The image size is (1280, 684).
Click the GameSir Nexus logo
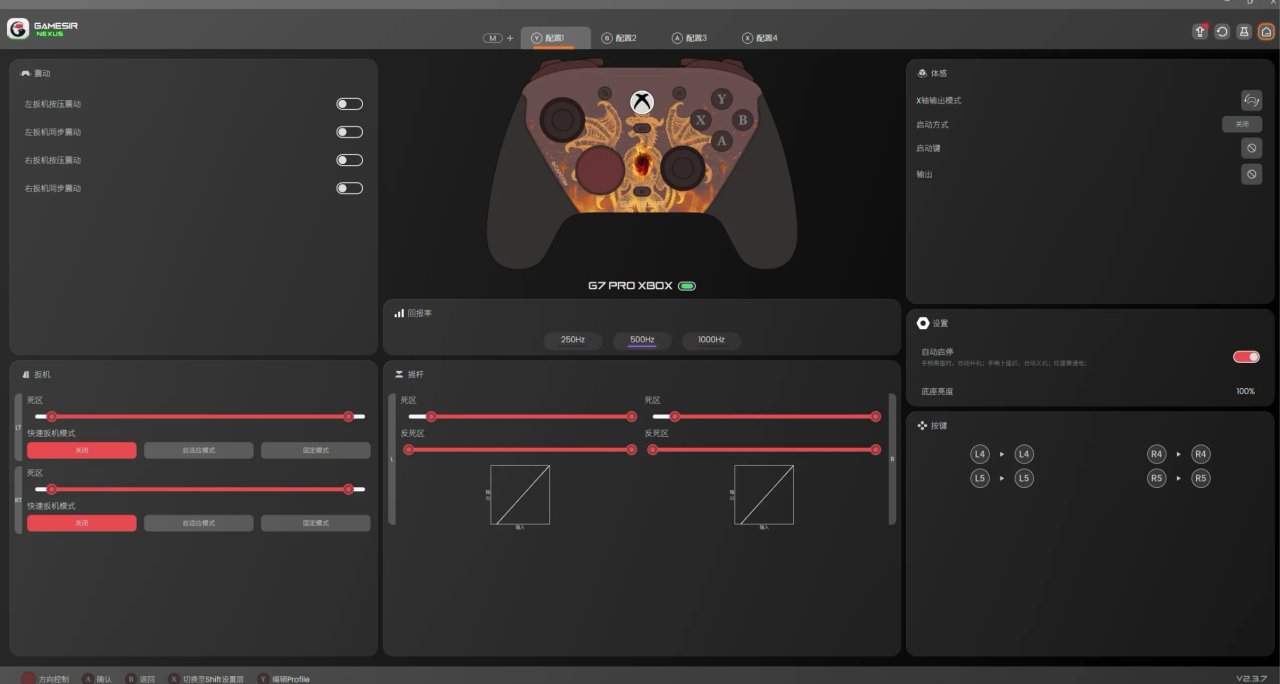[41, 29]
